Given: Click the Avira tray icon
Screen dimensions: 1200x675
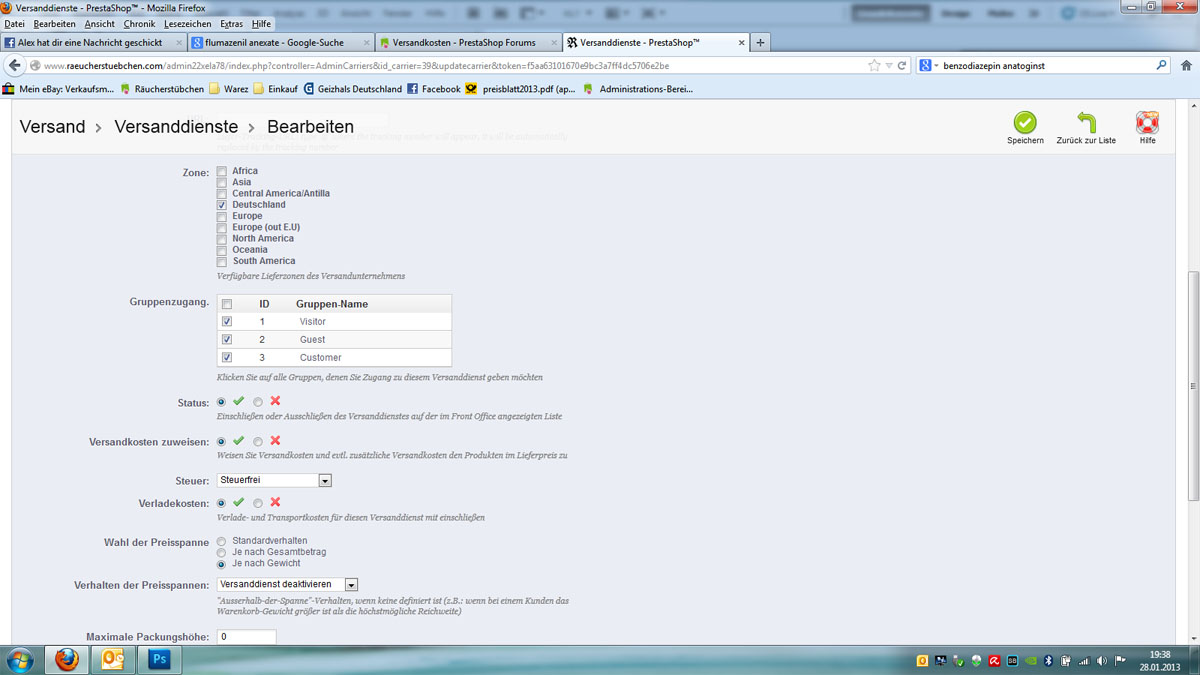Looking at the screenshot, I should [x=995, y=661].
